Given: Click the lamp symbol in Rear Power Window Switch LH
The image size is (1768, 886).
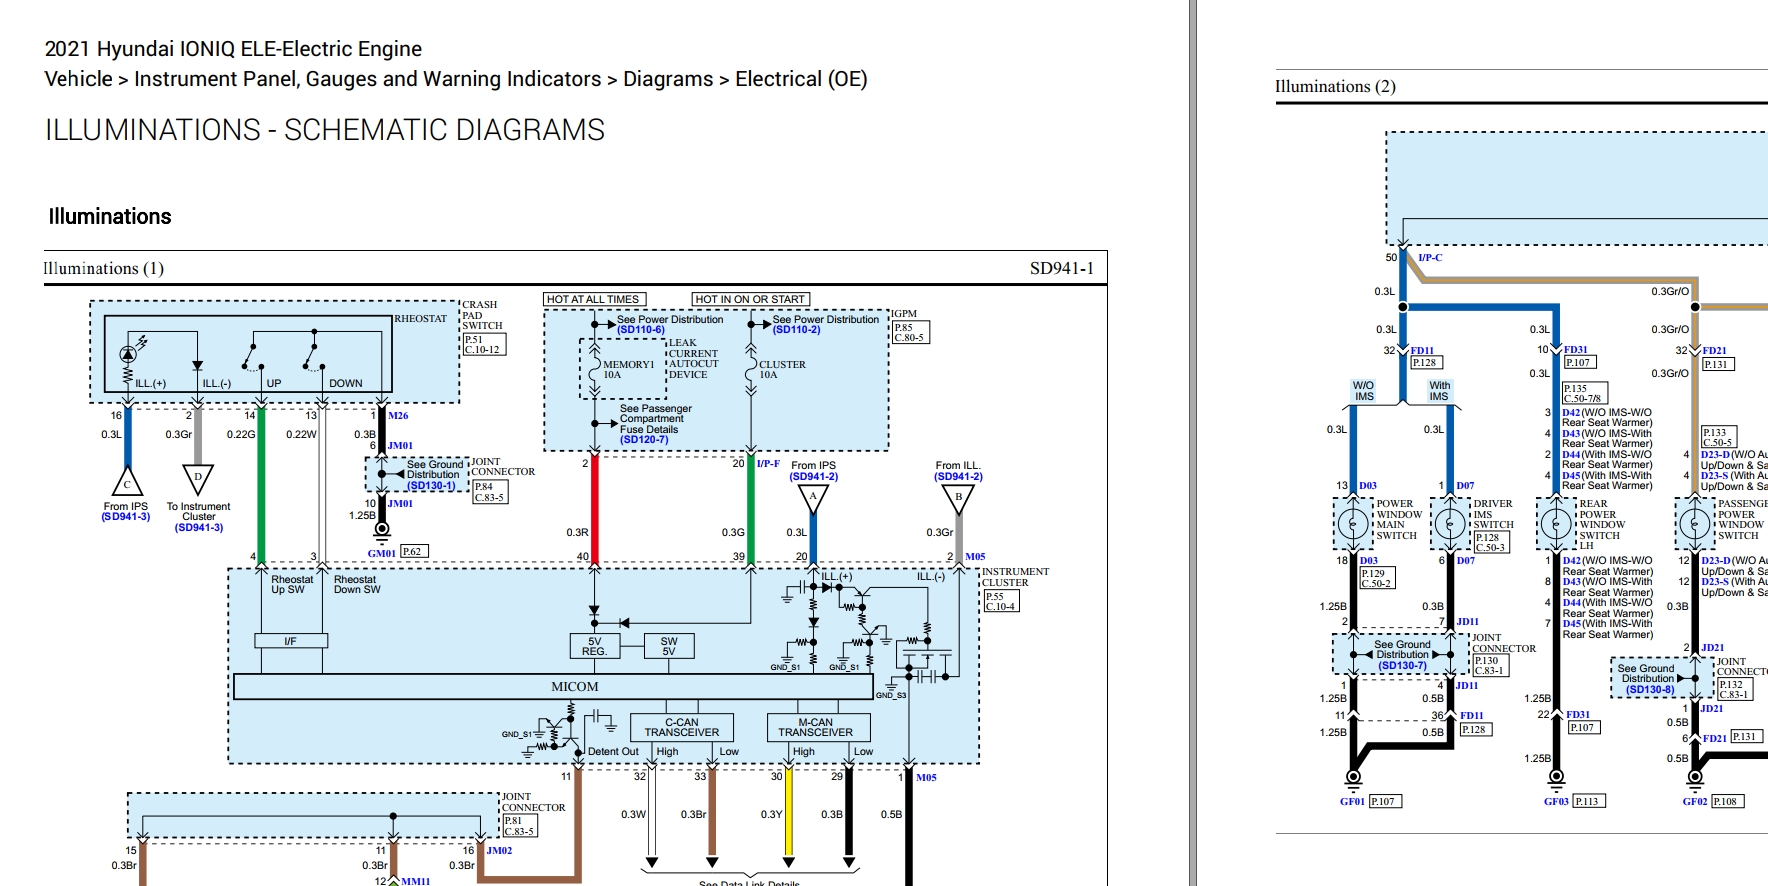Looking at the screenshot, I should tap(1556, 523).
